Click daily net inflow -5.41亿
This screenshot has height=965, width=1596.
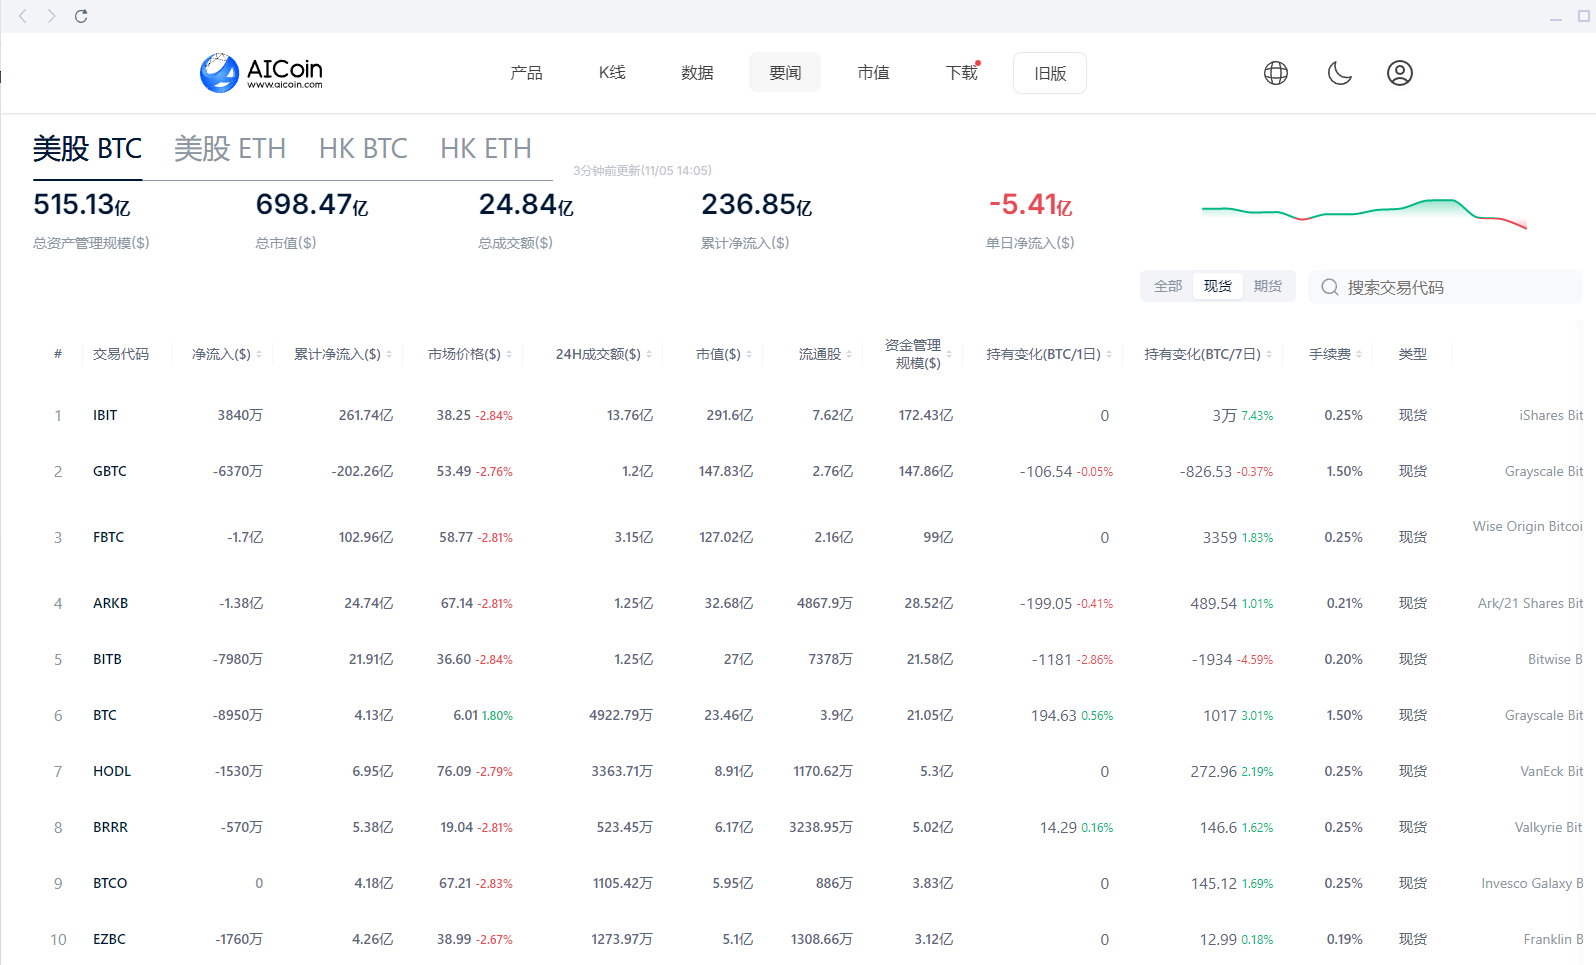click(x=1030, y=205)
